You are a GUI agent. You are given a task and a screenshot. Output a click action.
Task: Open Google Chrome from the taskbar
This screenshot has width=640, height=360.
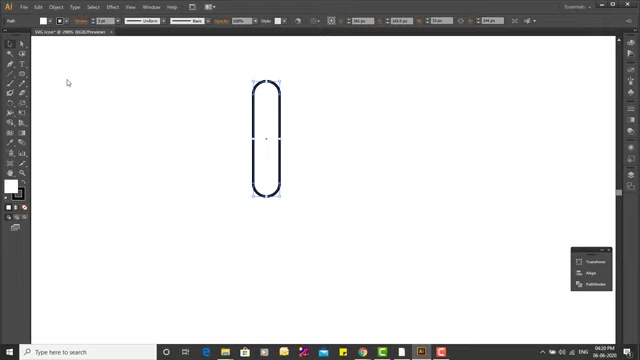(x=362, y=352)
